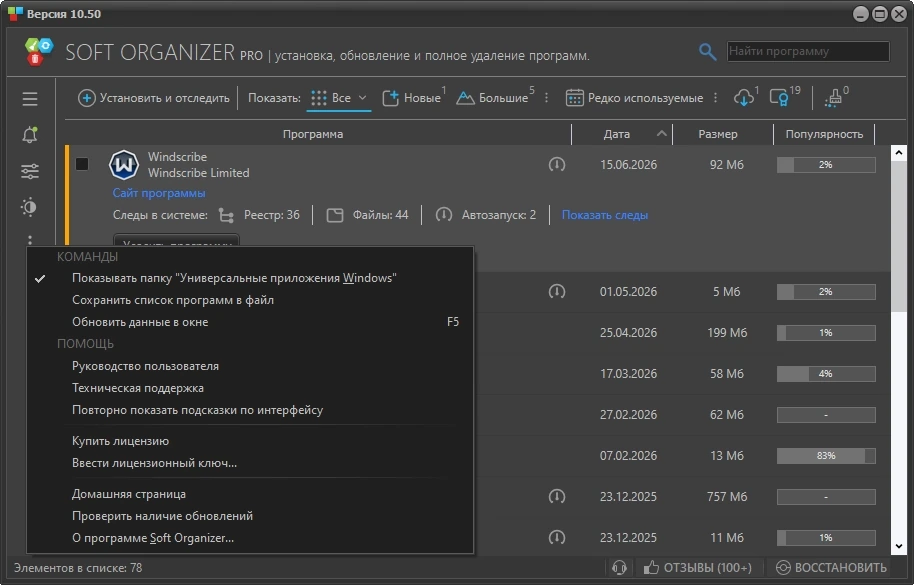Show Большие programs filter
Viewport: 914px width, 585px height.
click(x=493, y=98)
